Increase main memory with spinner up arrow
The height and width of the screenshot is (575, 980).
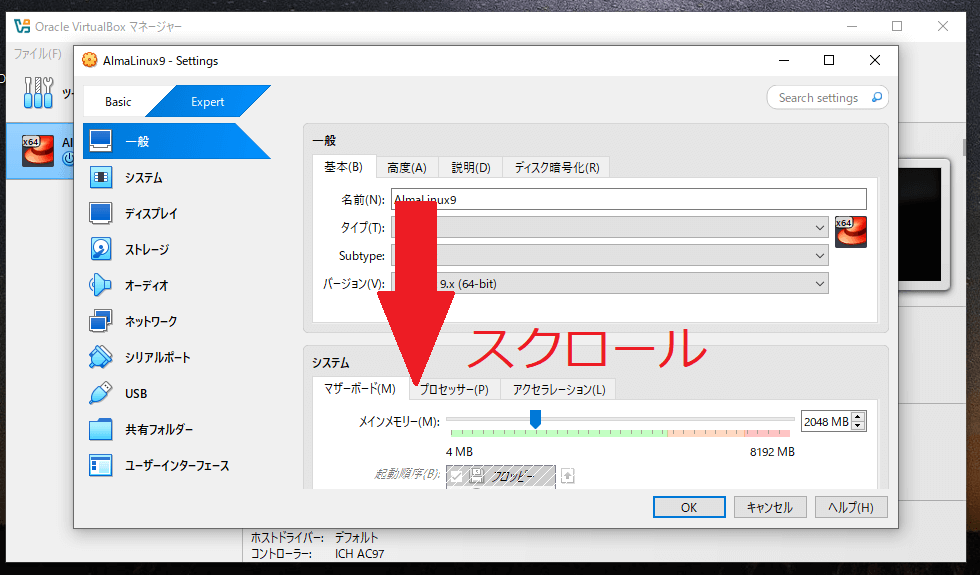click(x=858, y=417)
